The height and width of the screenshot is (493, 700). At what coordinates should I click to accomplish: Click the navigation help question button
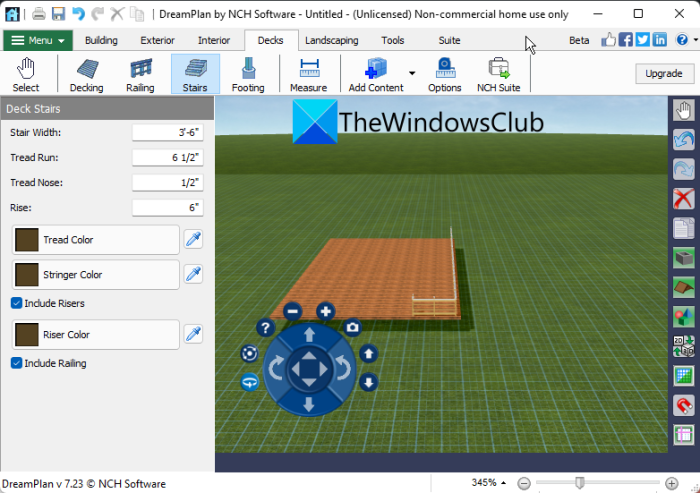point(265,328)
